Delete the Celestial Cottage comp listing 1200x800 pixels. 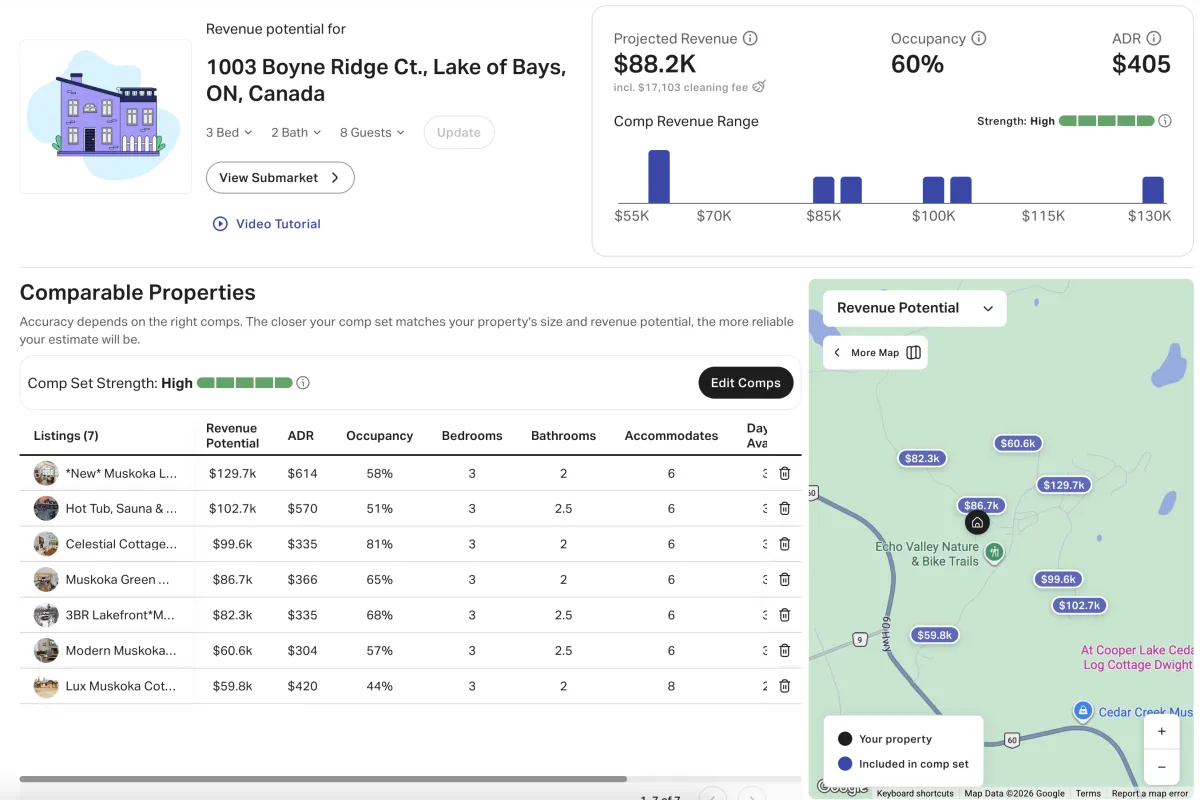[x=785, y=544]
